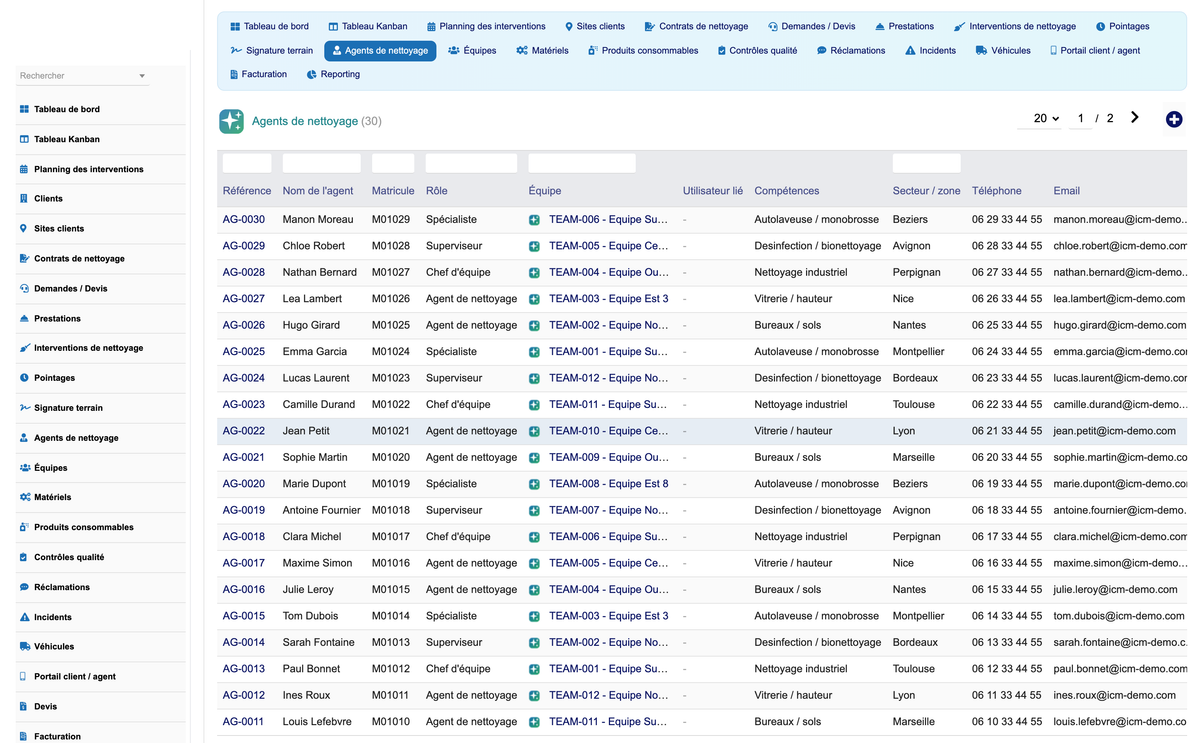Screen dimensions: 1200x743
Task: Open Devis in the sidebar
Action: click(x=46, y=706)
